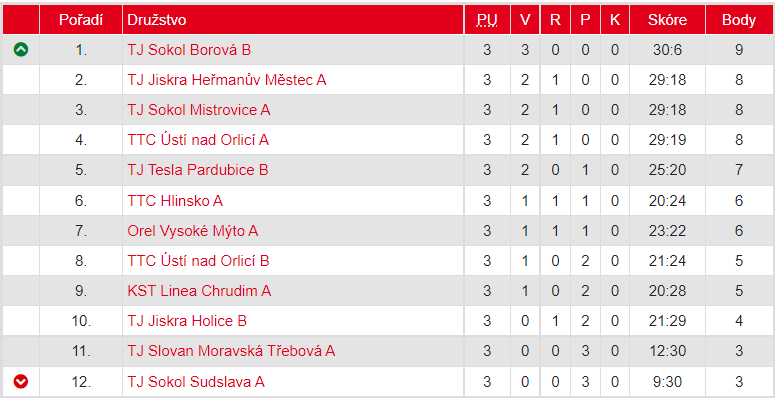Select TJ Slovan Moravská Třebová A
The height and width of the screenshot is (399, 776).
pos(231,351)
